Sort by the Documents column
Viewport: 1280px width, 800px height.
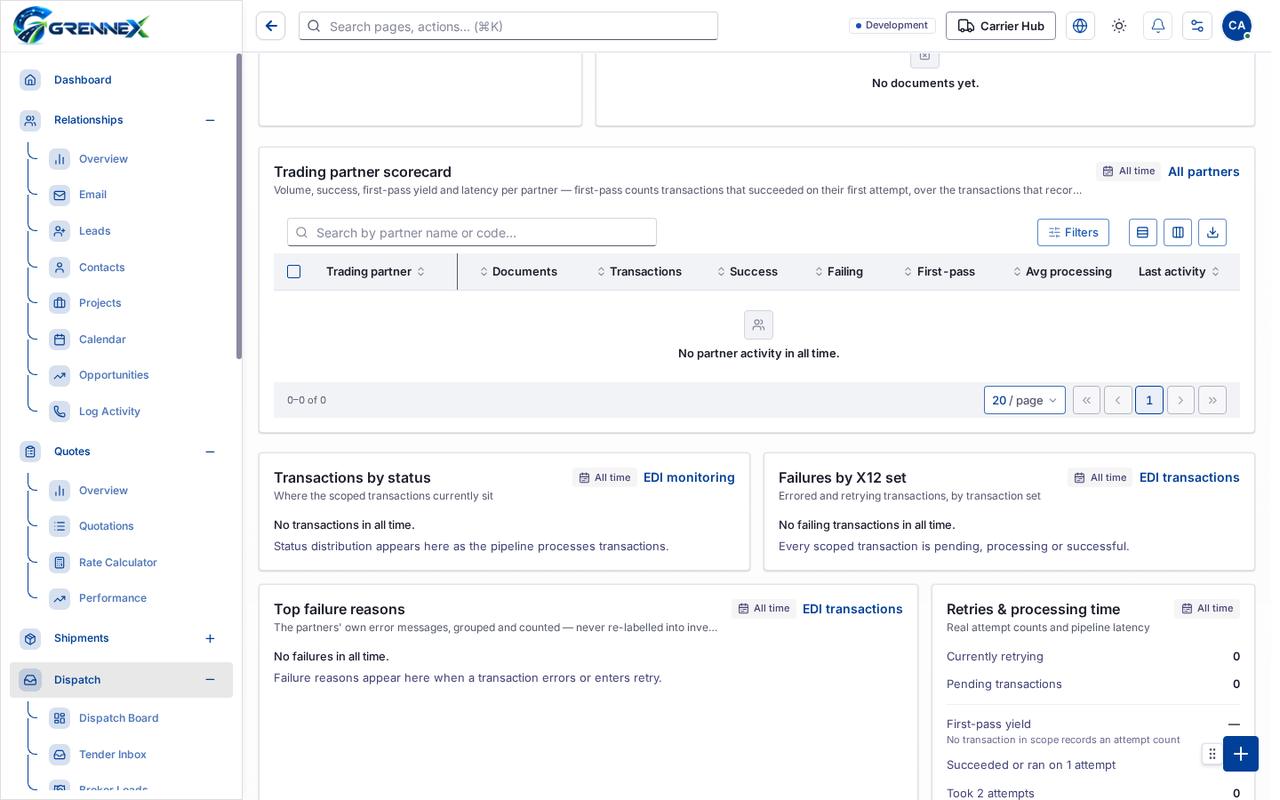pos(519,272)
